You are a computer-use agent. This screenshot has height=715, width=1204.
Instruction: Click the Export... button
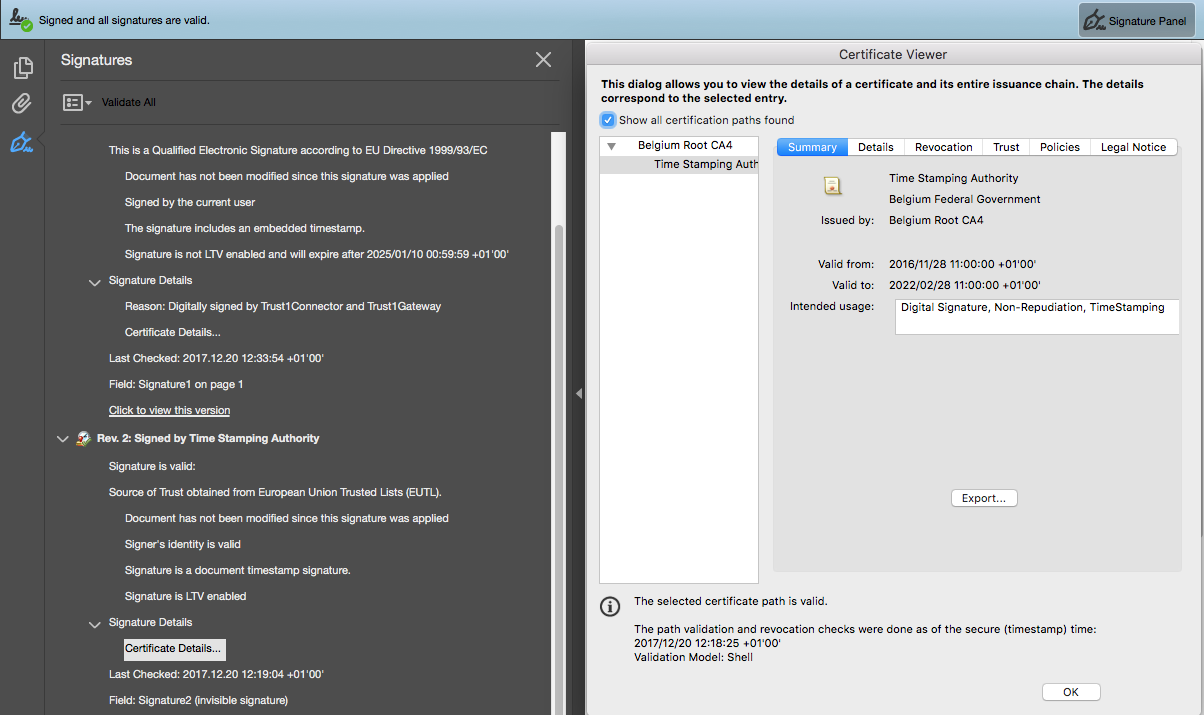point(983,498)
